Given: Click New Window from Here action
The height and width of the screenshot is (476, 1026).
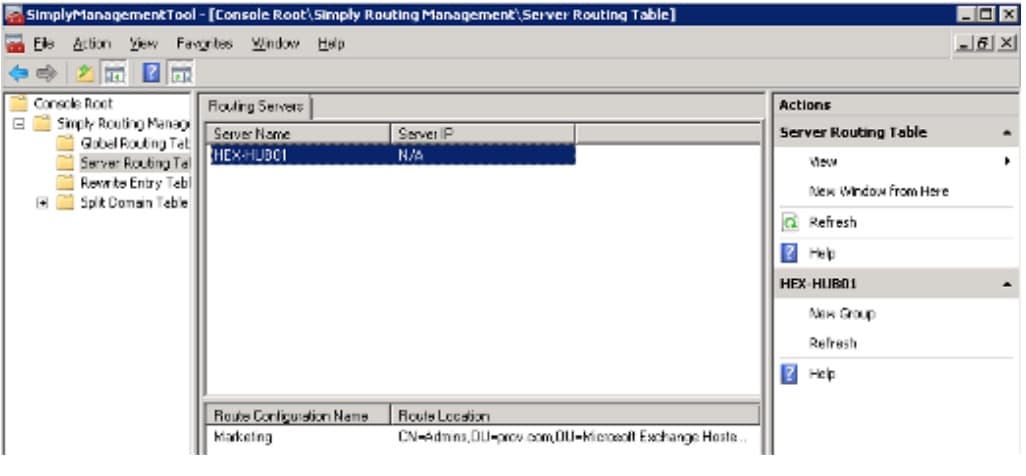Looking at the screenshot, I should pyautogui.click(x=878, y=191).
